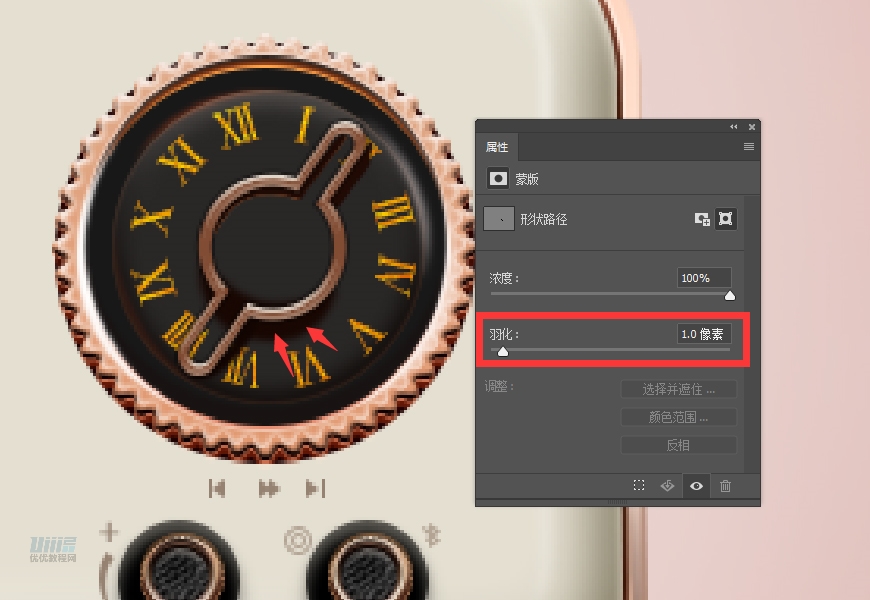This screenshot has width=870, height=600.
Task: Click the 选择并遮住 button
Action: pyautogui.click(x=679, y=389)
